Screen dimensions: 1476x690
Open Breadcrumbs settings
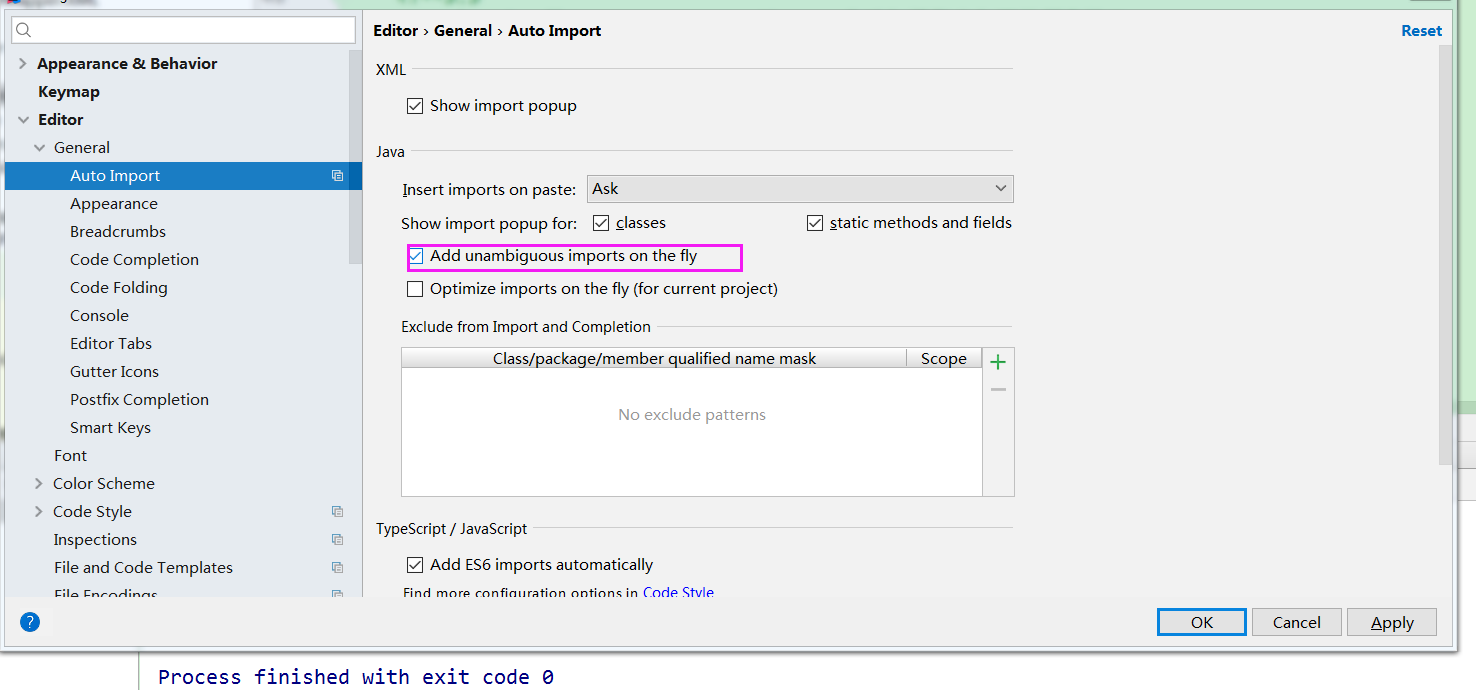(x=118, y=232)
